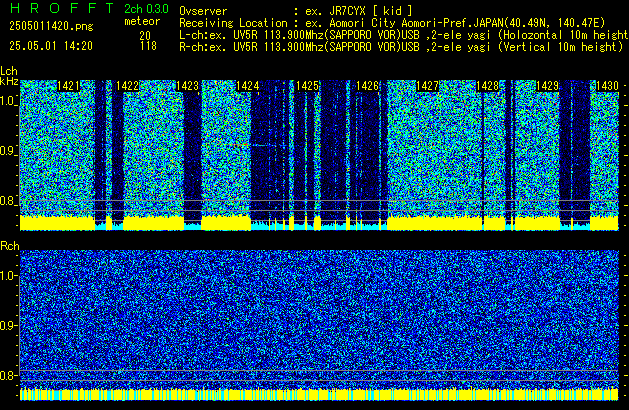Click the Ovserver line with JR7CYX
The image size is (629, 410).
coord(296,11)
